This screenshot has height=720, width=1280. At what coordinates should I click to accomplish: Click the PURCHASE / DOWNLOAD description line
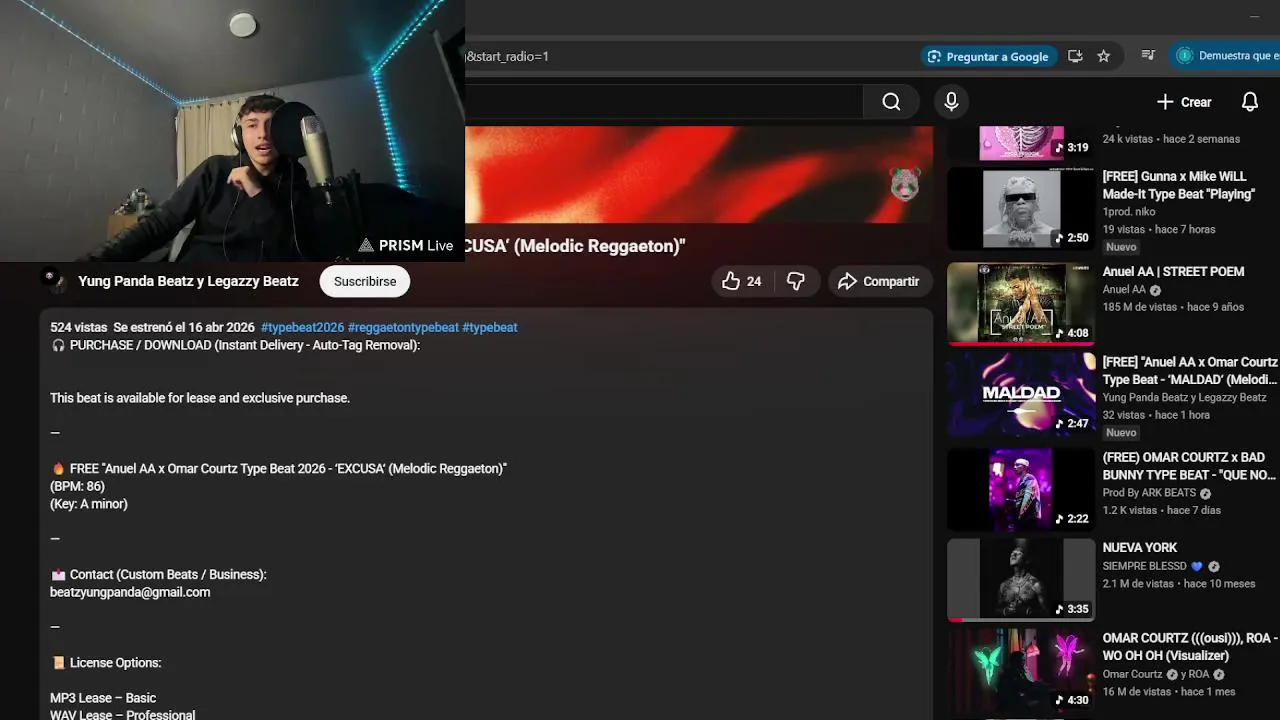click(x=235, y=345)
